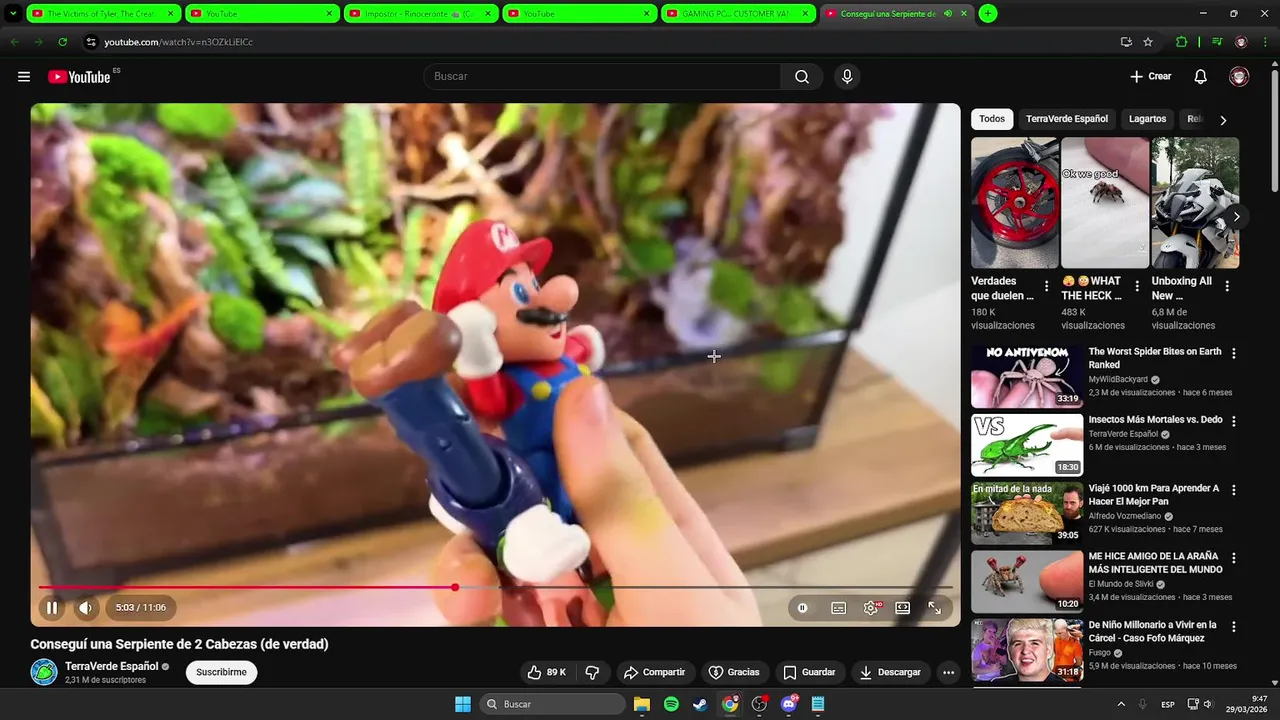Image resolution: width=1280 pixels, height=720 pixels.
Task: Open the browser extensions puzzle icon
Action: point(1181,42)
